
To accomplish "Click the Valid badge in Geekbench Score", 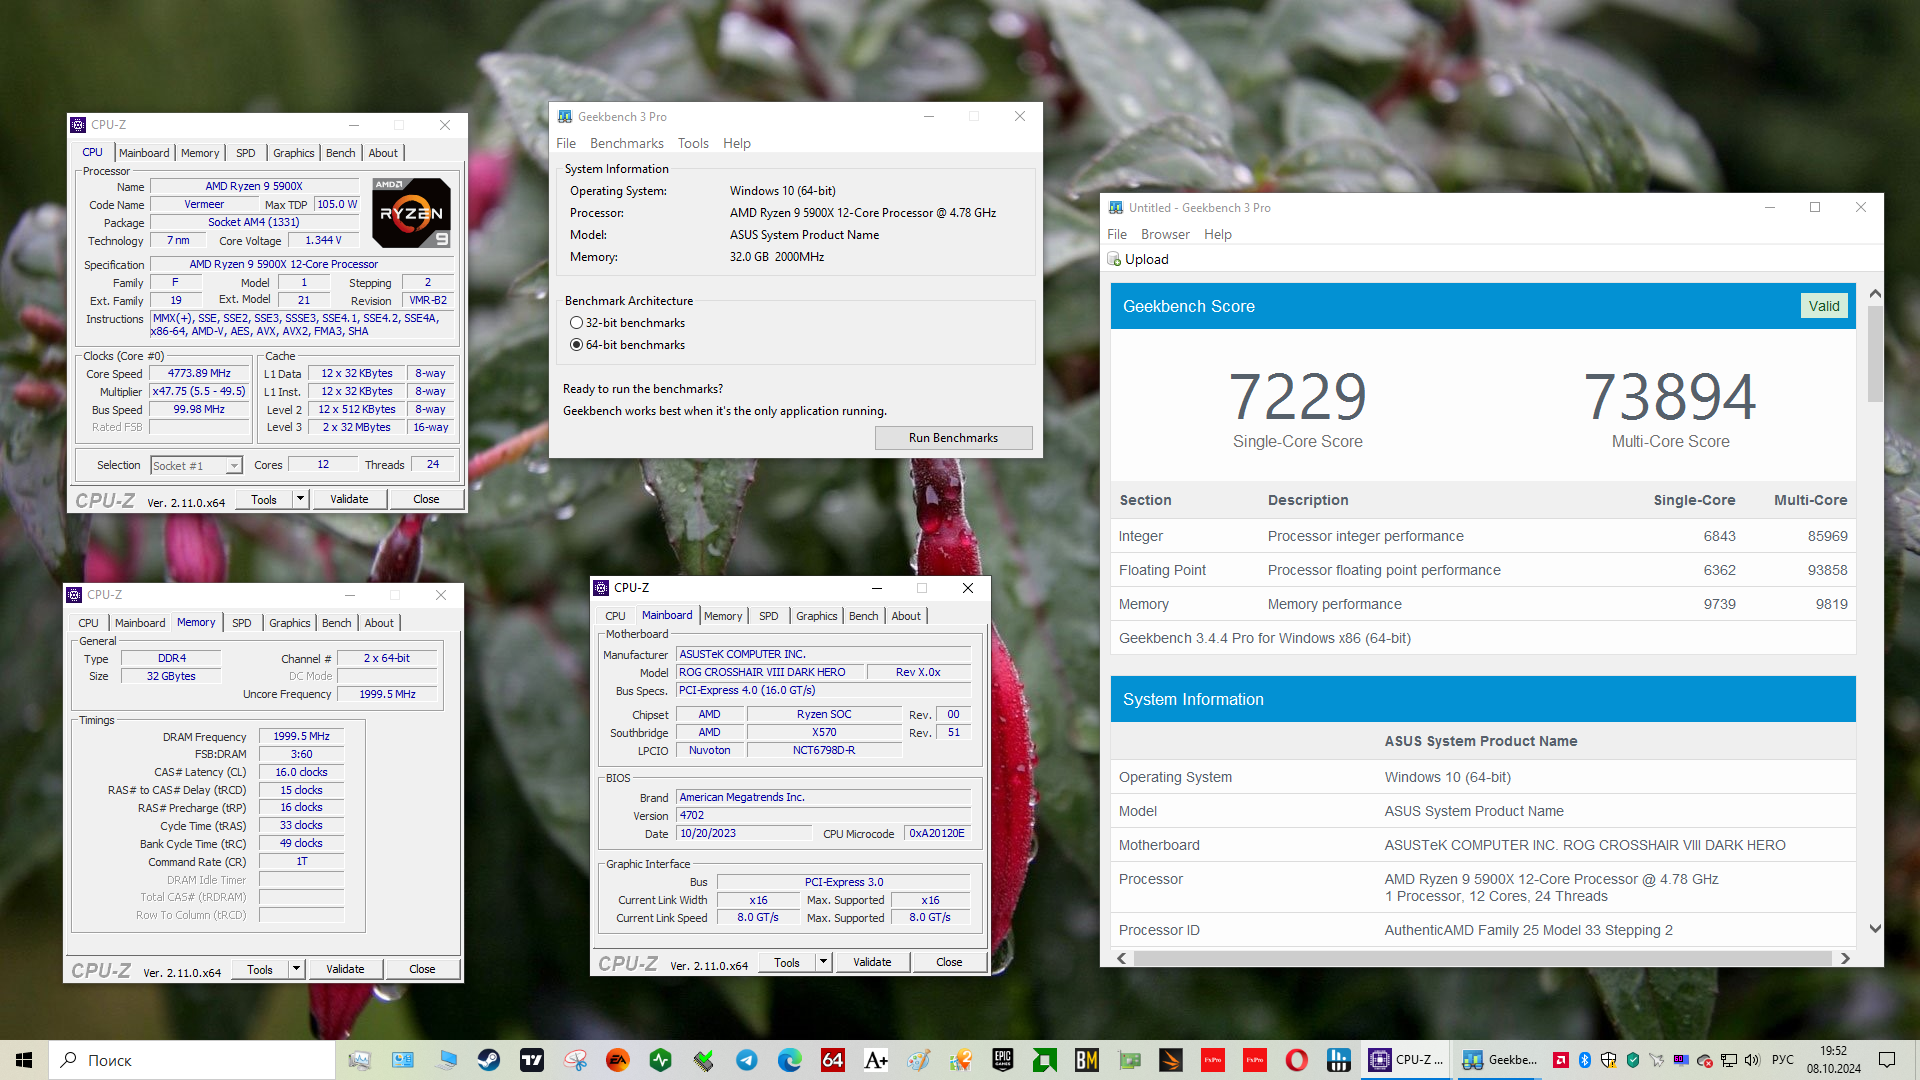I will 1824,307.
